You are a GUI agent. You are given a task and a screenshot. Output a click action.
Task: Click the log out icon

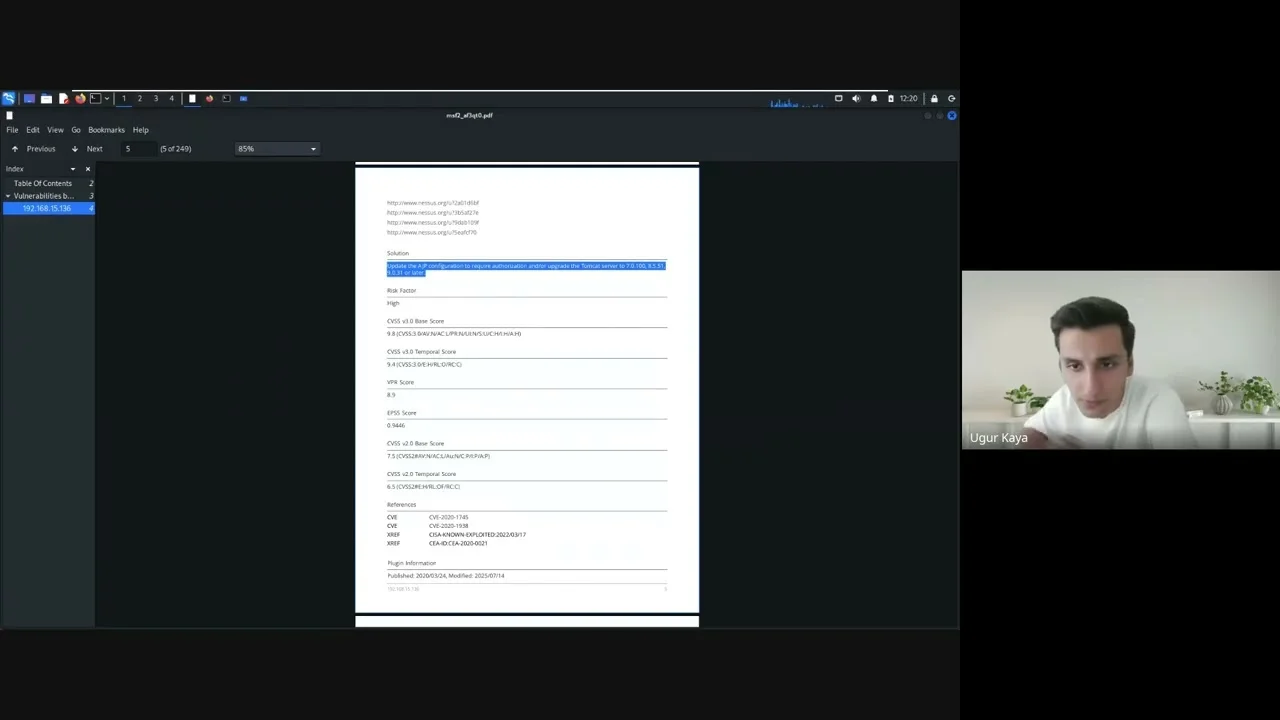tap(951, 98)
